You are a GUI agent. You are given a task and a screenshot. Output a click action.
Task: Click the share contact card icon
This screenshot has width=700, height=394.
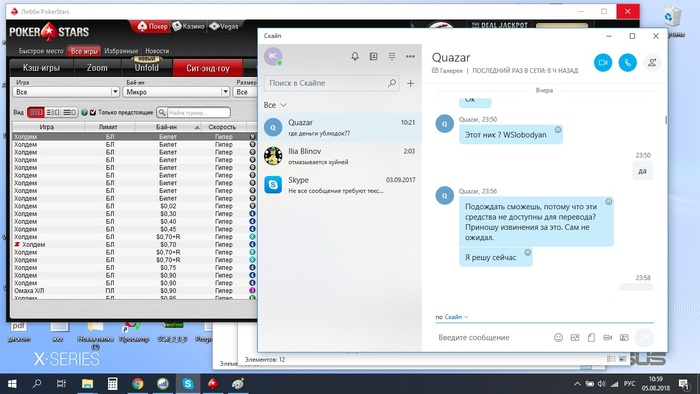624,337
